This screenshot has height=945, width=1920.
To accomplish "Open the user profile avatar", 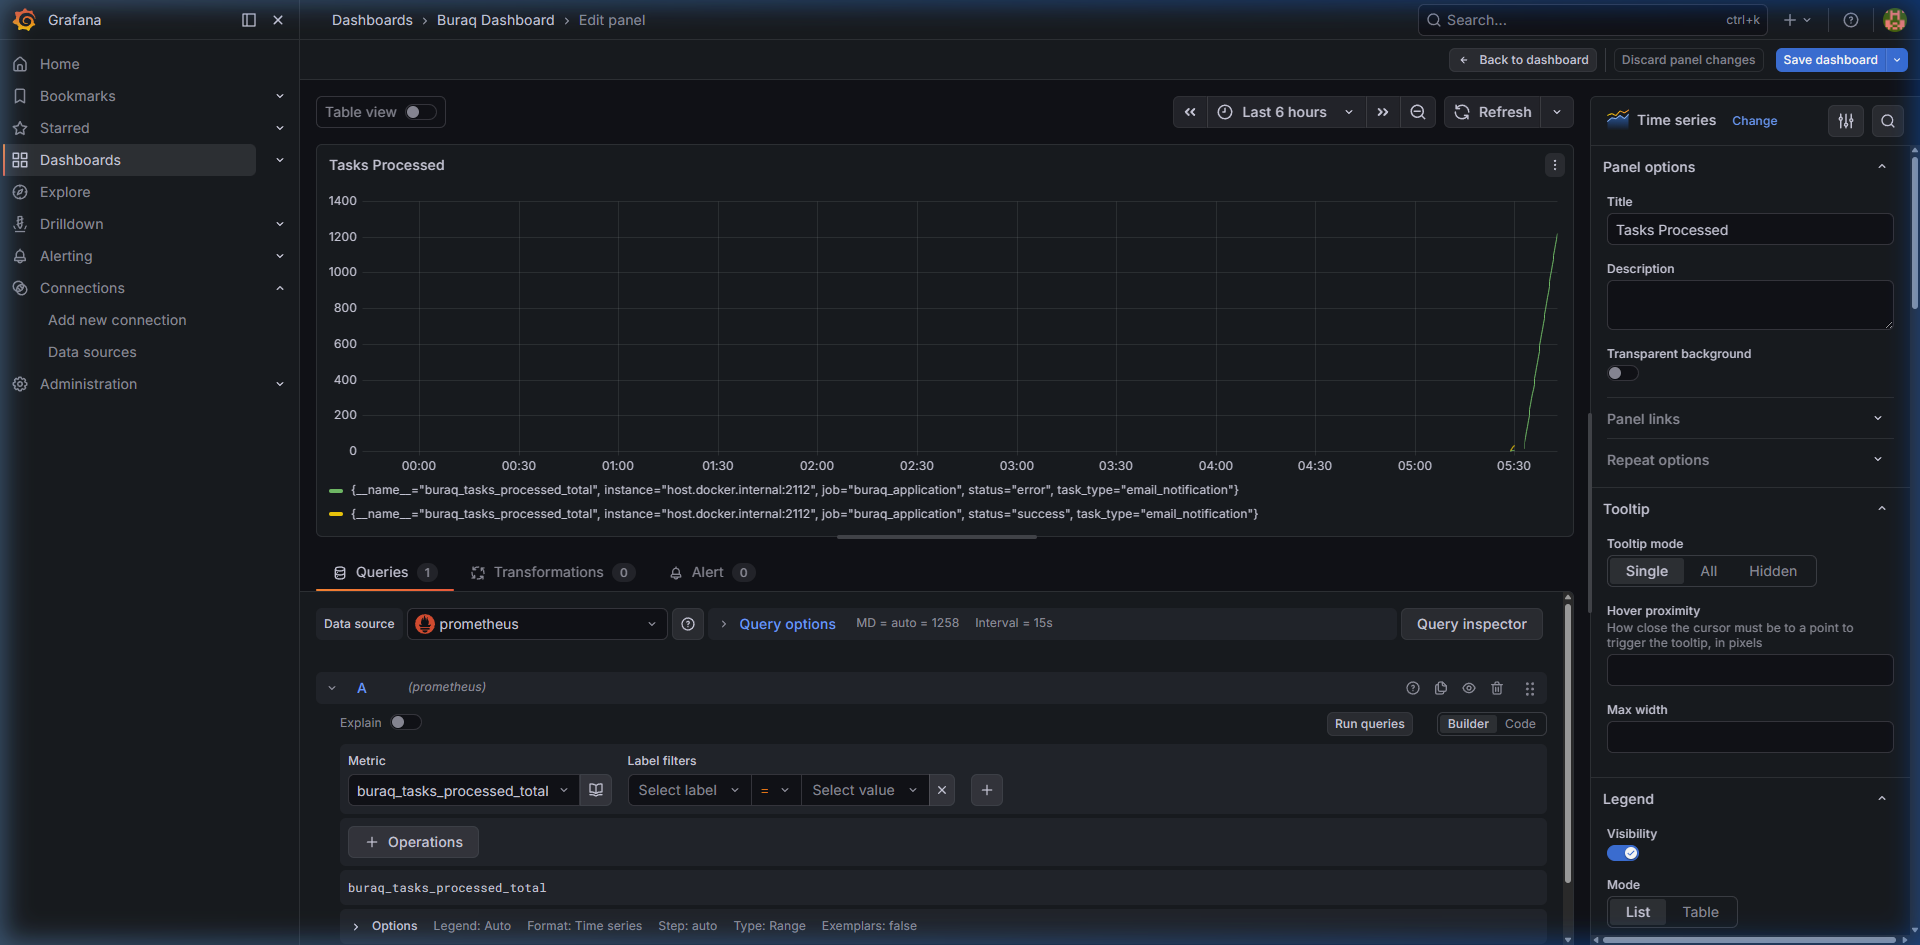I will (1894, 20).
